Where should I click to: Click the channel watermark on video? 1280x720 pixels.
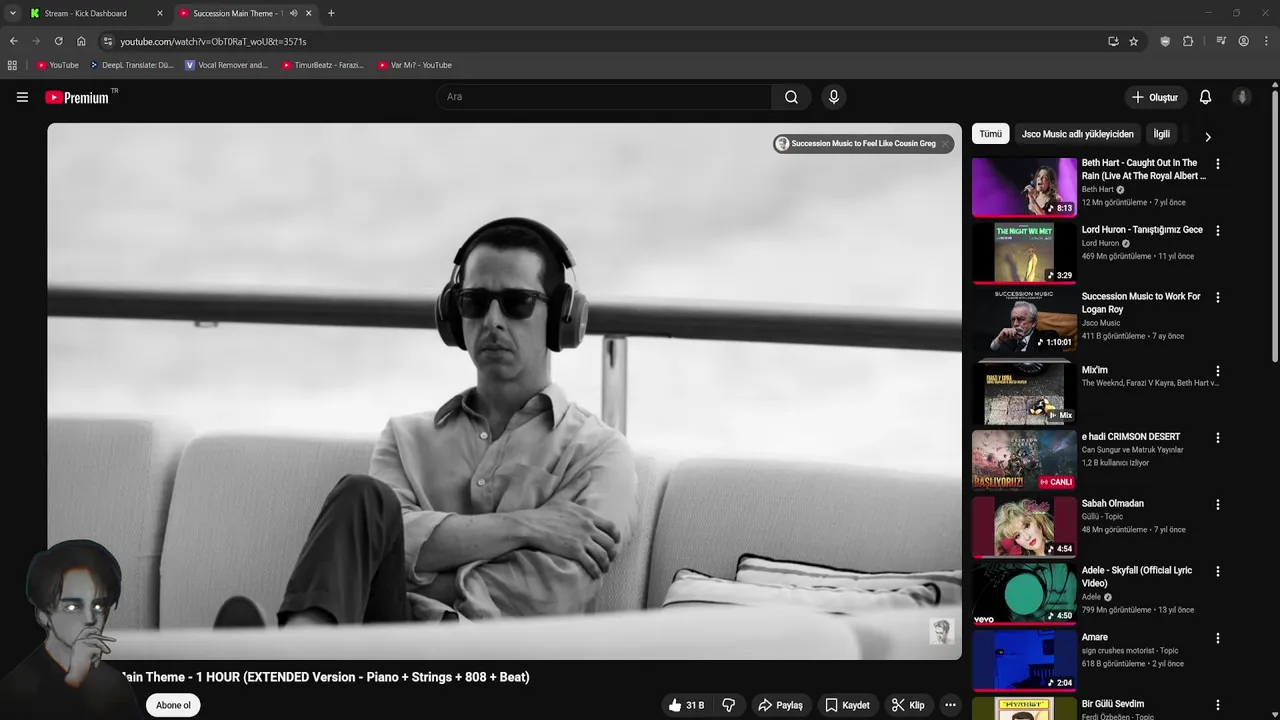tap(941, 630)
